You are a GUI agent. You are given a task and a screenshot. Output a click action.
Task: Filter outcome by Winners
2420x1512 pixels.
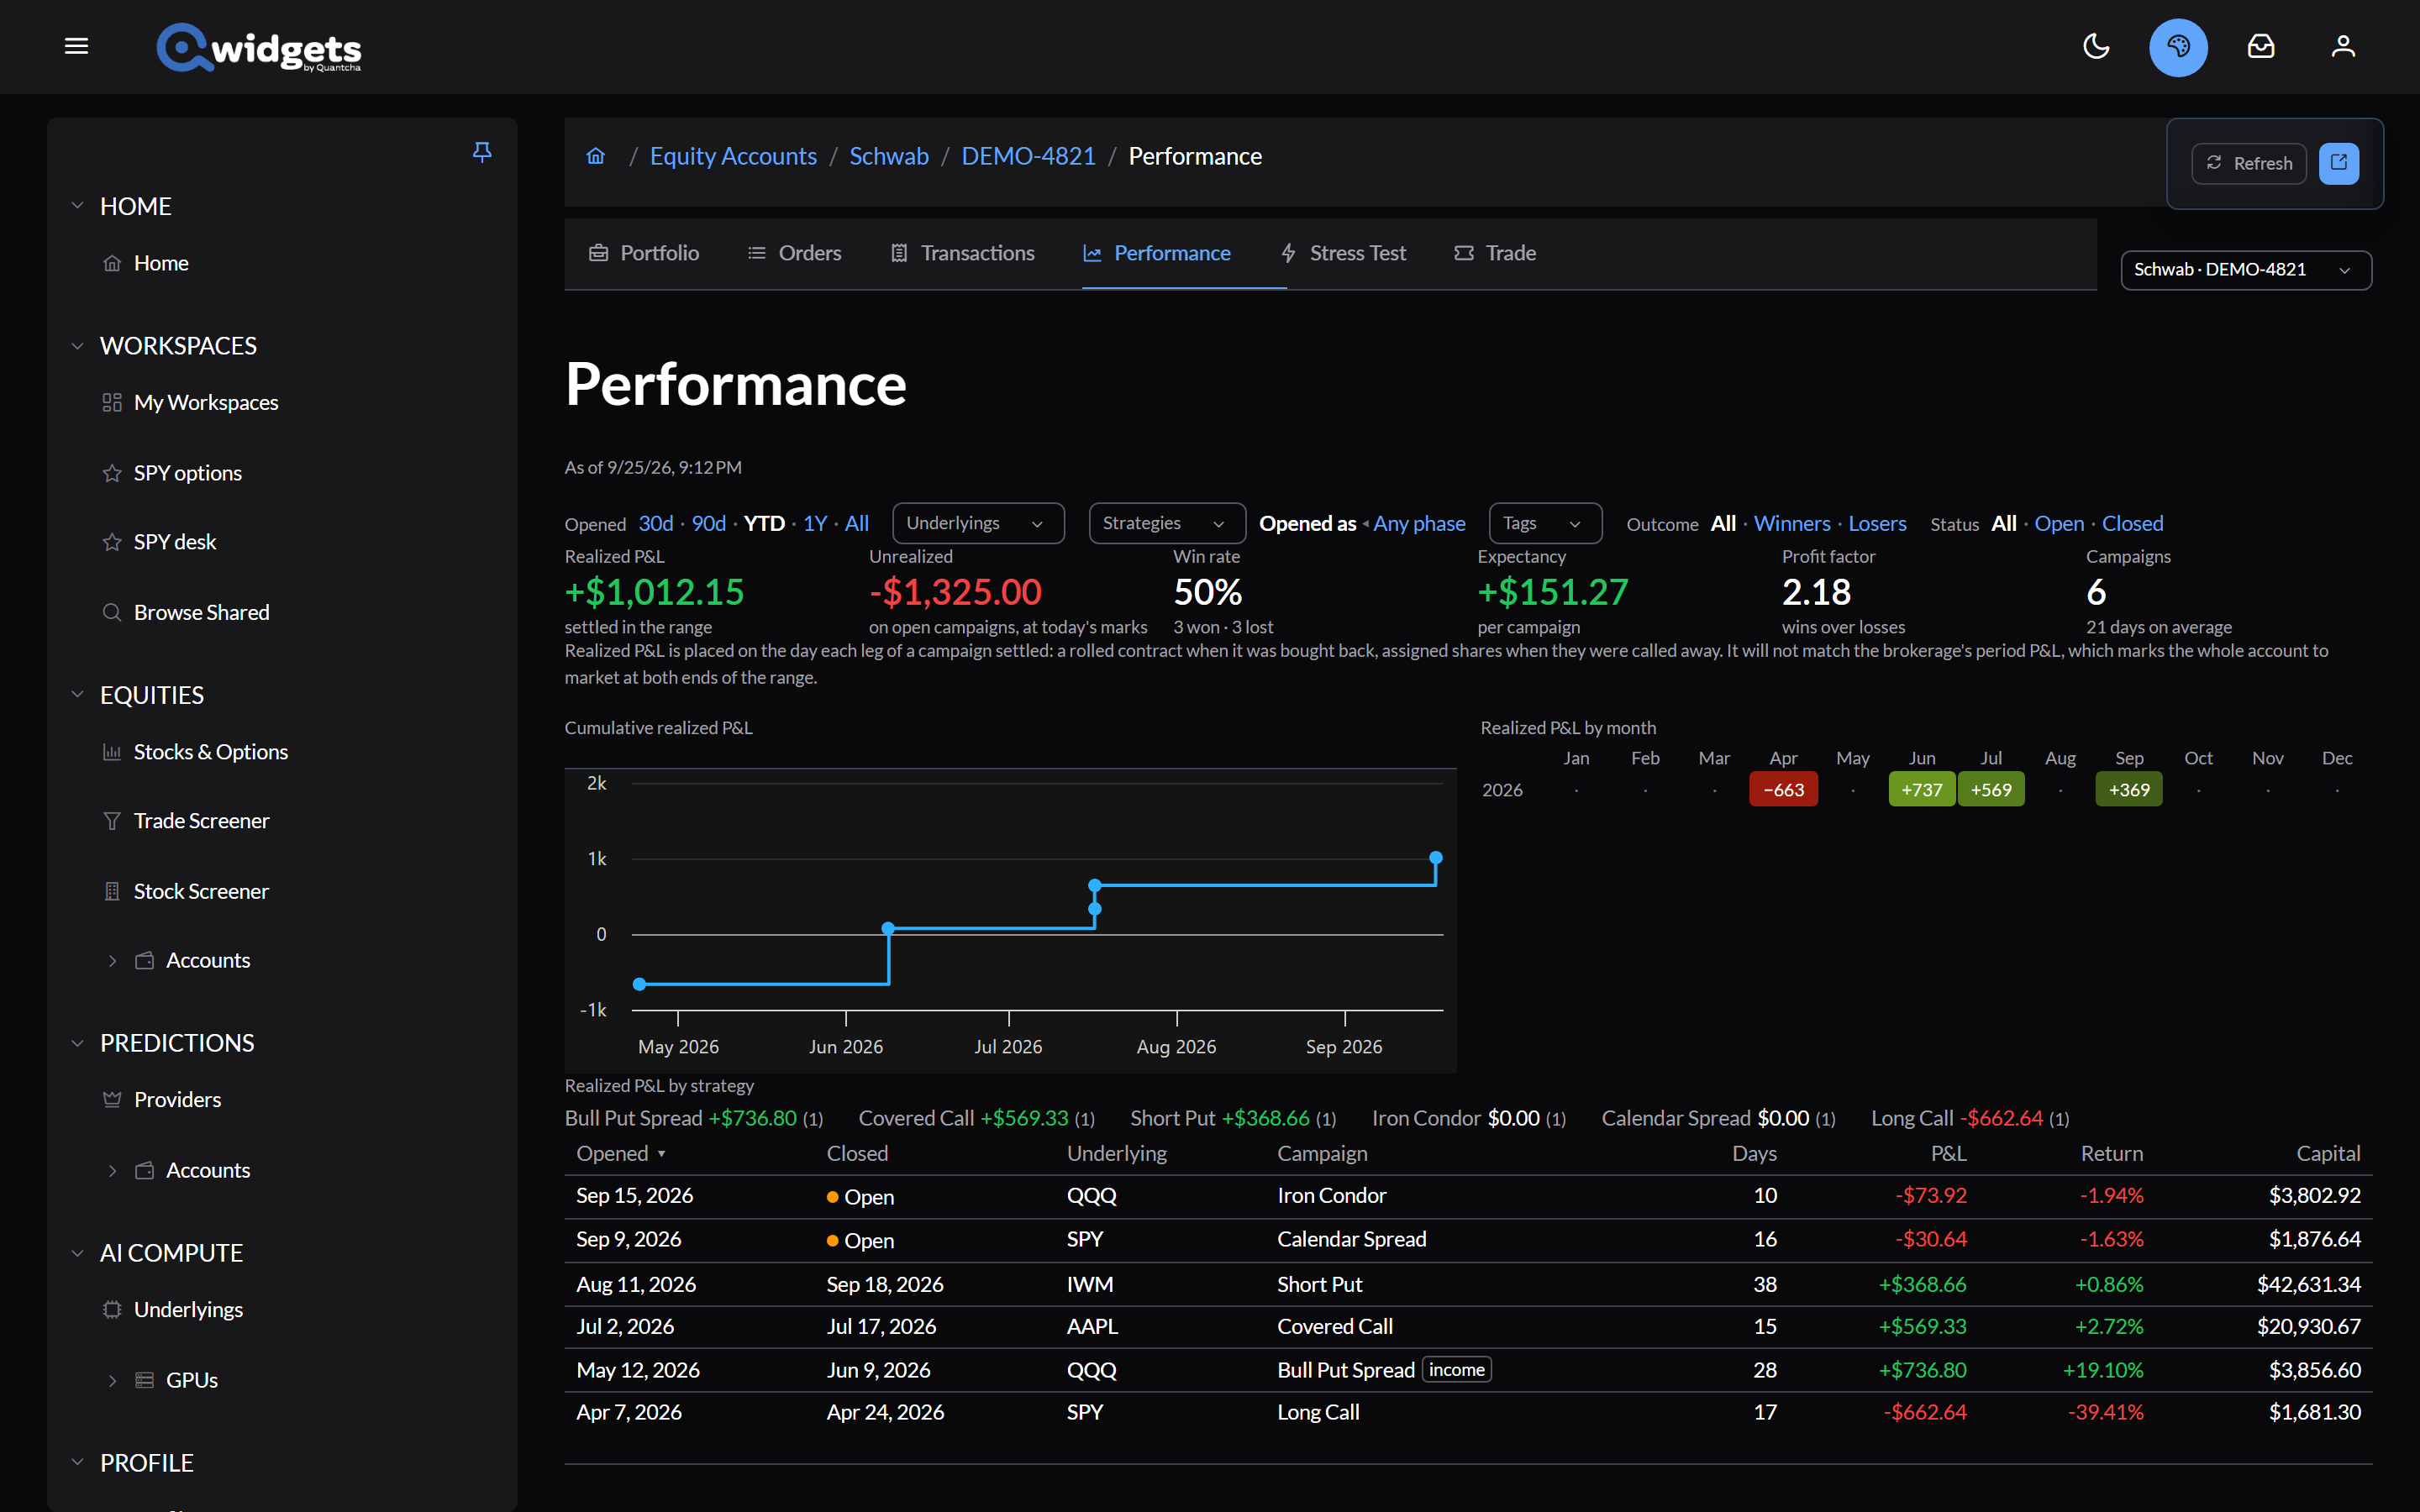pyautogui.click(x=1791, y=523)
